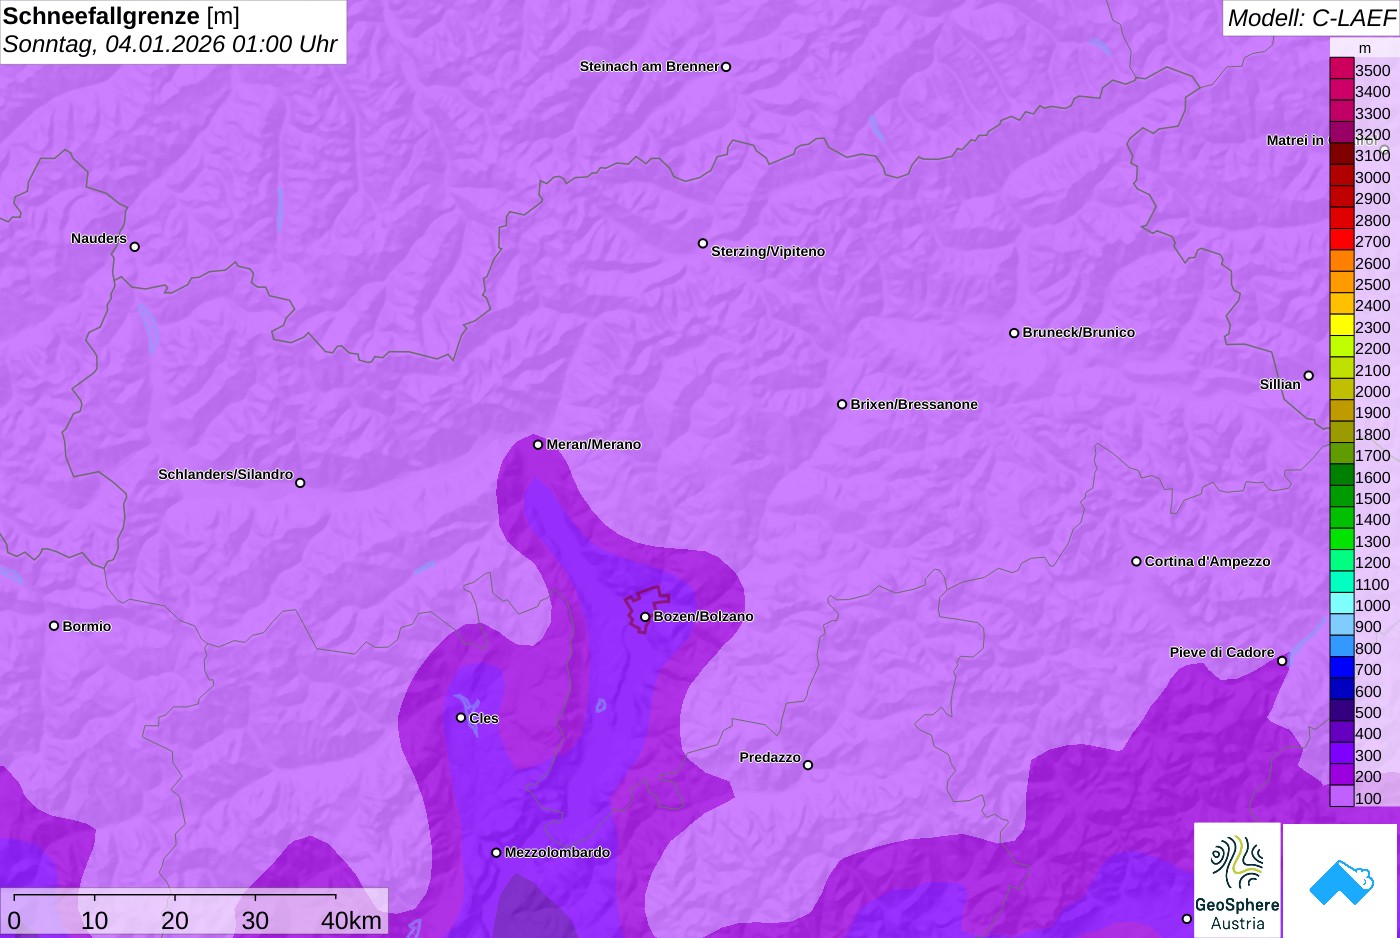
Task: Select the Brixen/Bressanone marker dot
Action: pyautogui.click(x=842, y=405)
